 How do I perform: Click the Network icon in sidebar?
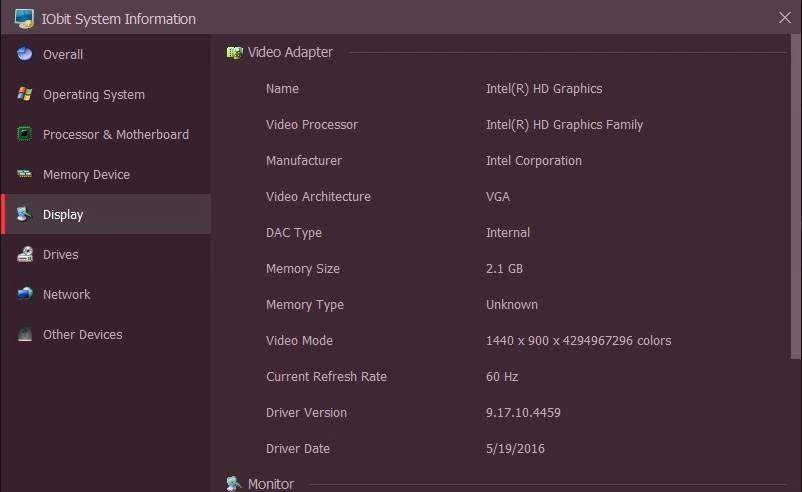25,294
